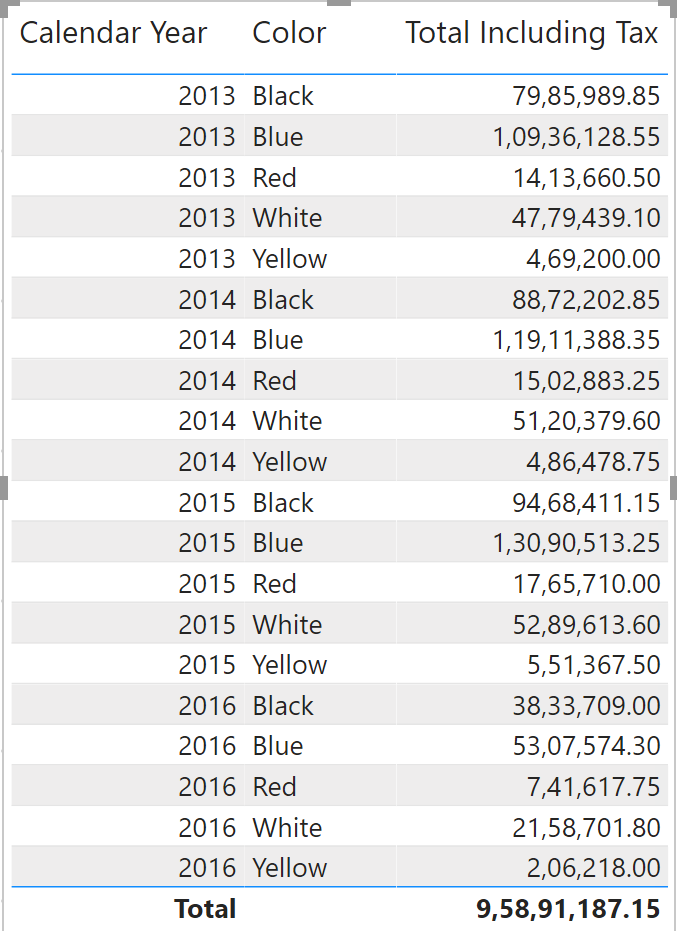Click the 2013 Blue color cell
Screen dimensions: 677x931
tap(277, 137)
